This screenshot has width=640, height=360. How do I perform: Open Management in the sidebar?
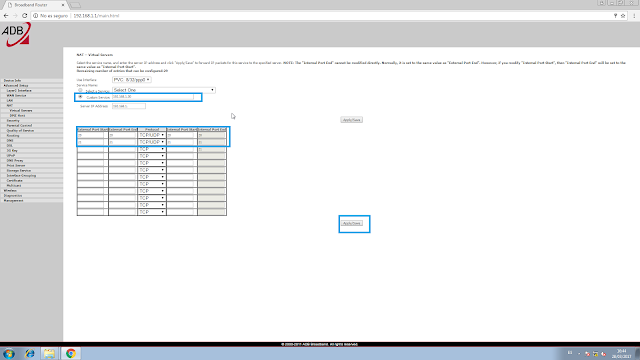[13, 200]
